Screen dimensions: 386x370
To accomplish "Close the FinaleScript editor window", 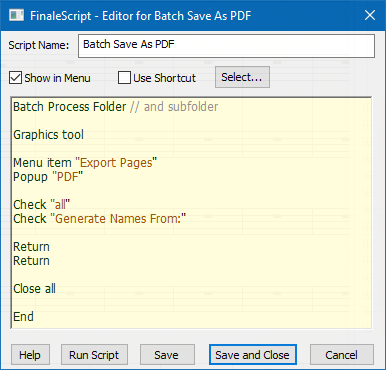I will (370, 15).
